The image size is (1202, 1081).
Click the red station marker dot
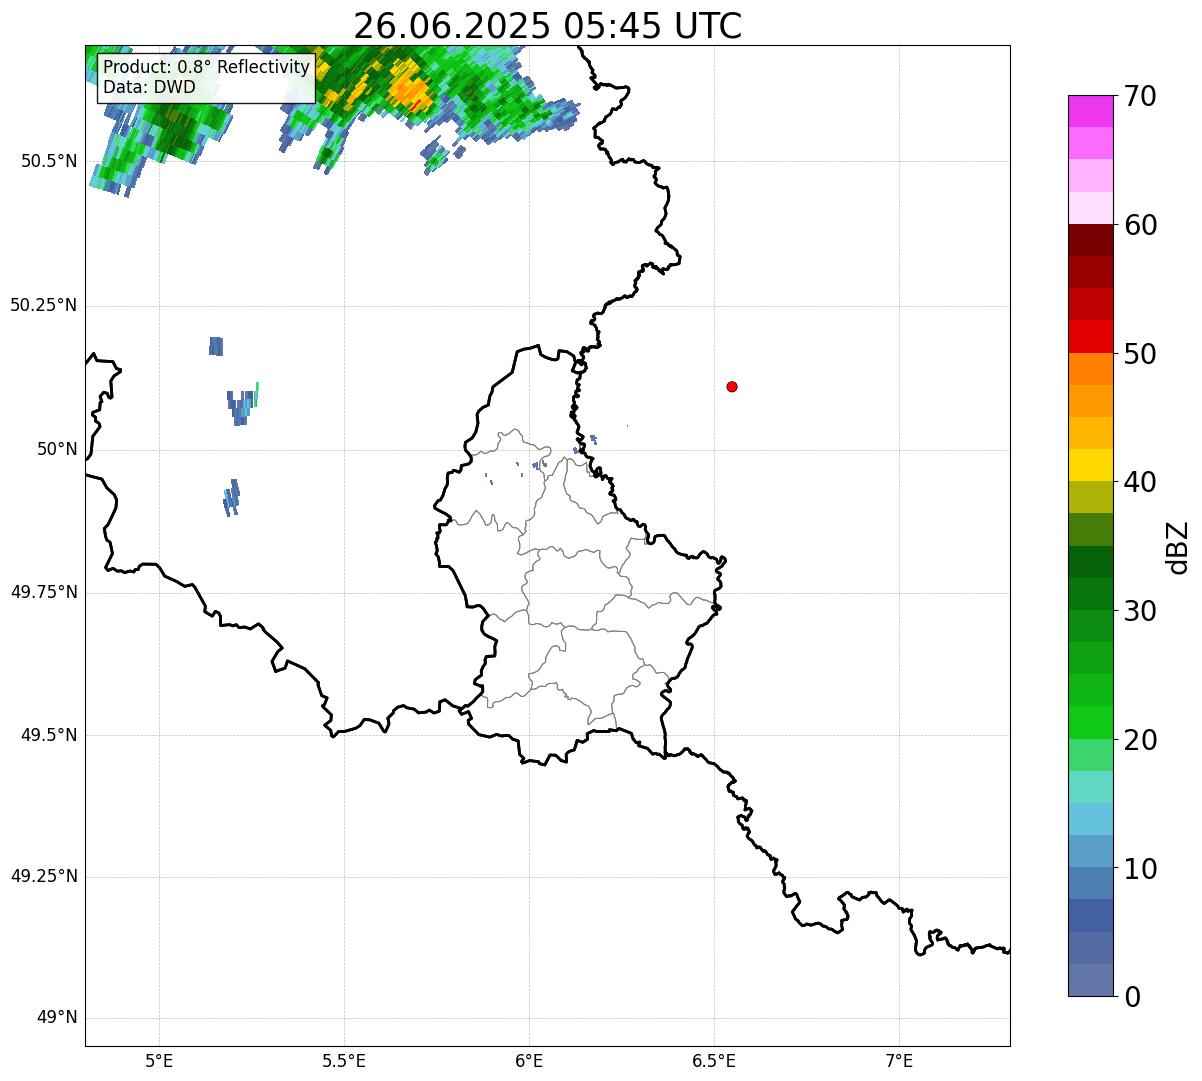click(x=732, y=387)
